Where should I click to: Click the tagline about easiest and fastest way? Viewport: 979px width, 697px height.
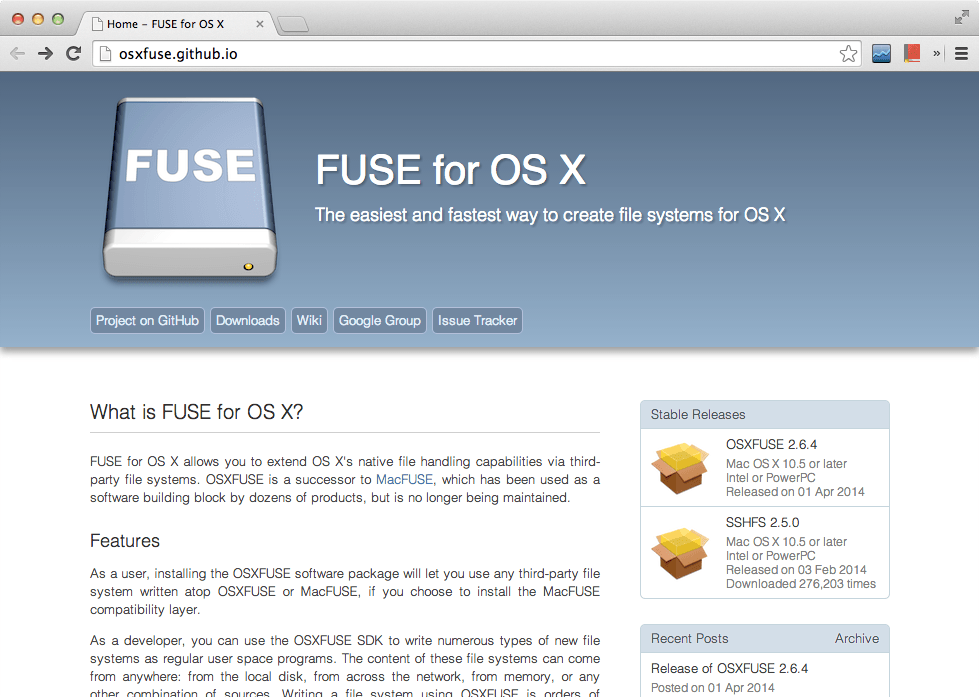[x=549, y=215]
